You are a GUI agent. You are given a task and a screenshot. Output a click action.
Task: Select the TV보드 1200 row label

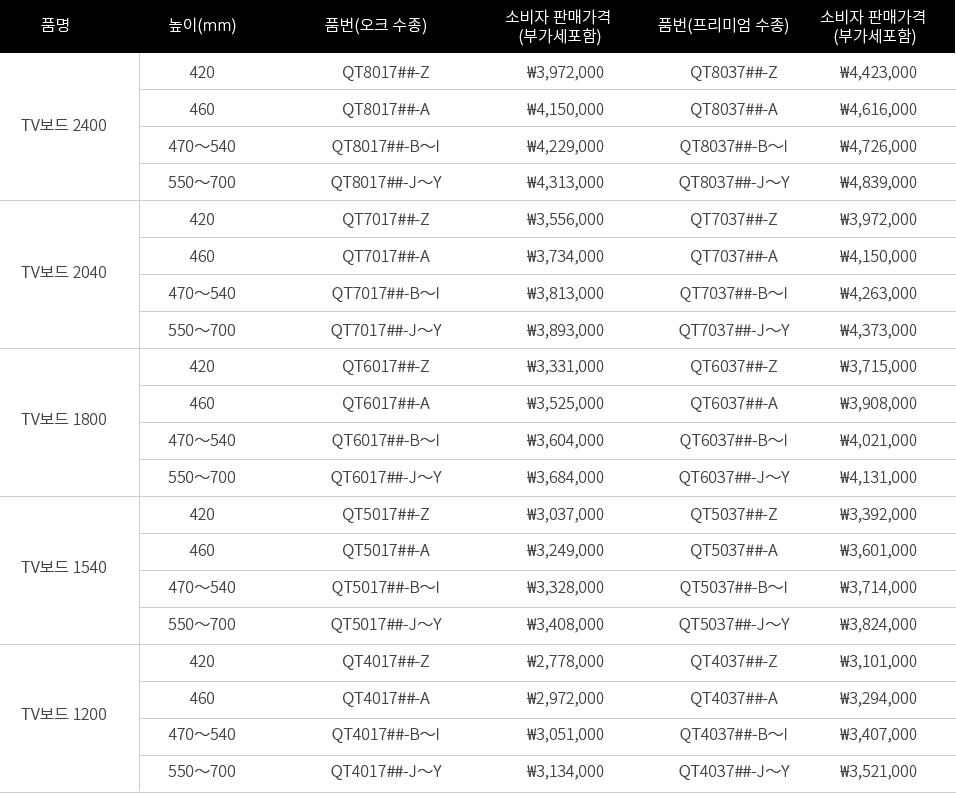click(x=64, y=714)
